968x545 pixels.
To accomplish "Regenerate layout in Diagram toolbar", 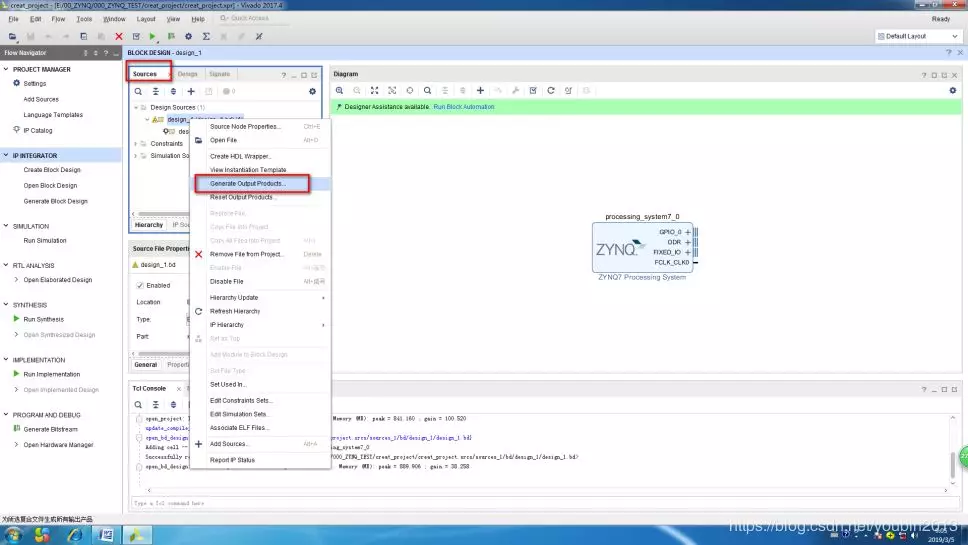I will point(551,90).
